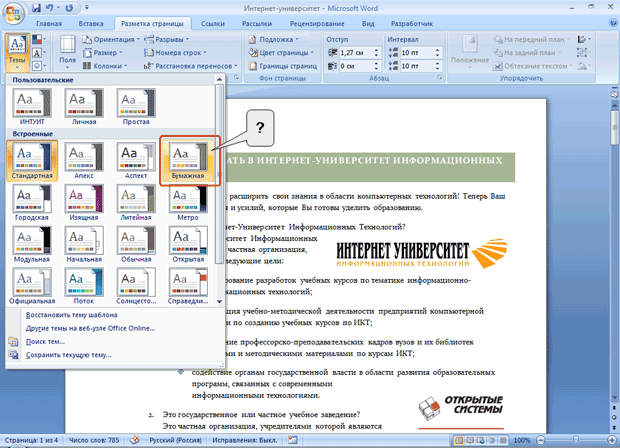The width and height of the screenshot is (620, 448).
Task: Open the Положение position button
Action: [x=470, y=52]
